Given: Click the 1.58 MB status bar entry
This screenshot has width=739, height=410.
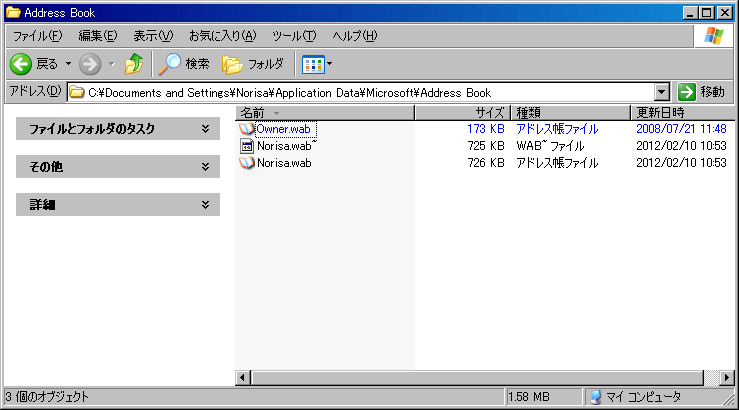Looking at the screenshot, I should coord(529,397).
